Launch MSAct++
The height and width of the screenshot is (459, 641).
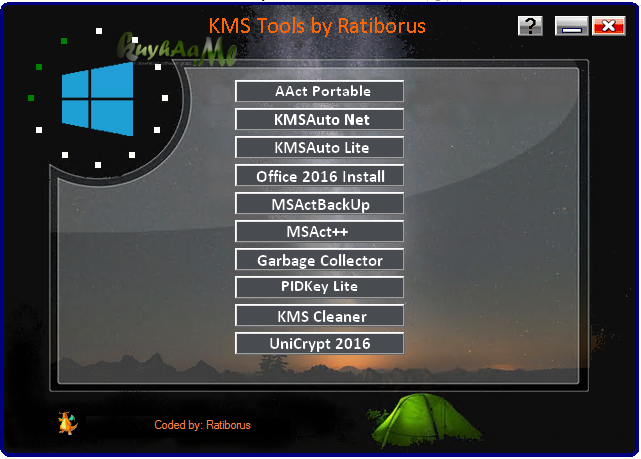(319, 231)
